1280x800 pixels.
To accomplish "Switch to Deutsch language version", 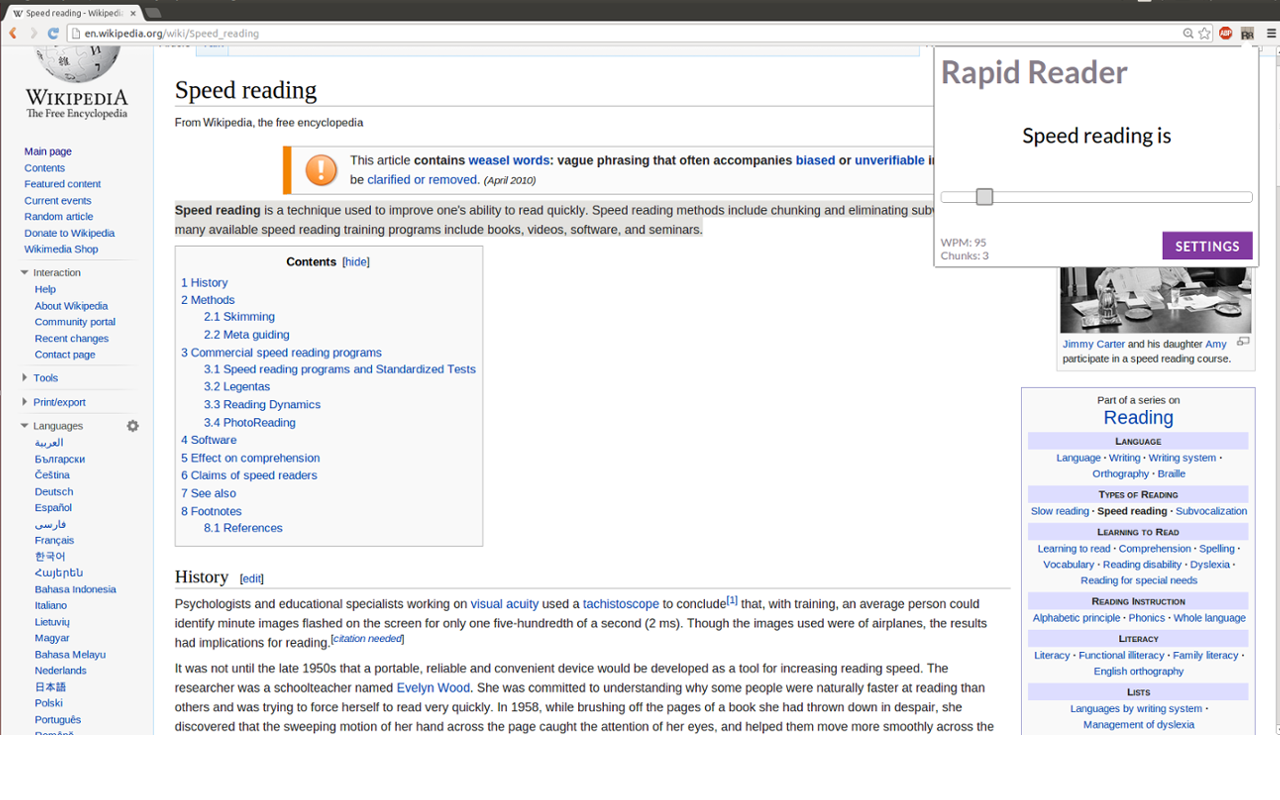I will click(54, 492).
